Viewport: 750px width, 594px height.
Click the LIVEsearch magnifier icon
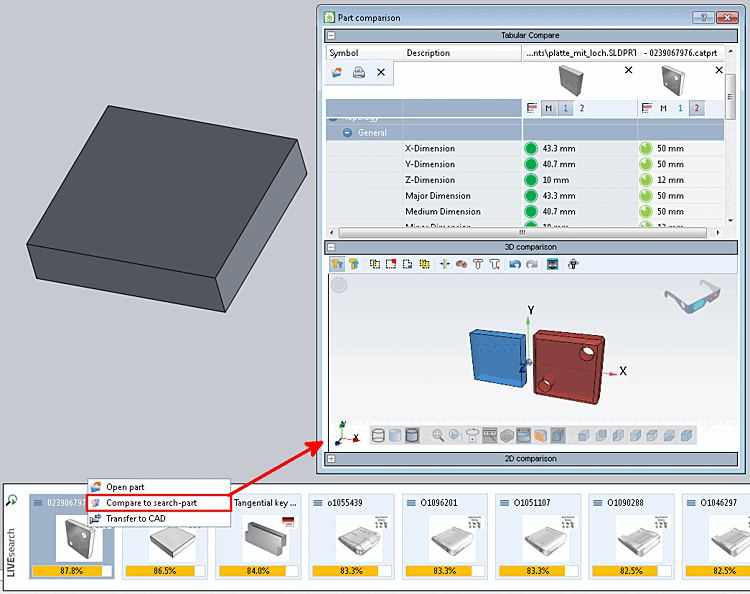(x=11, y=500)
